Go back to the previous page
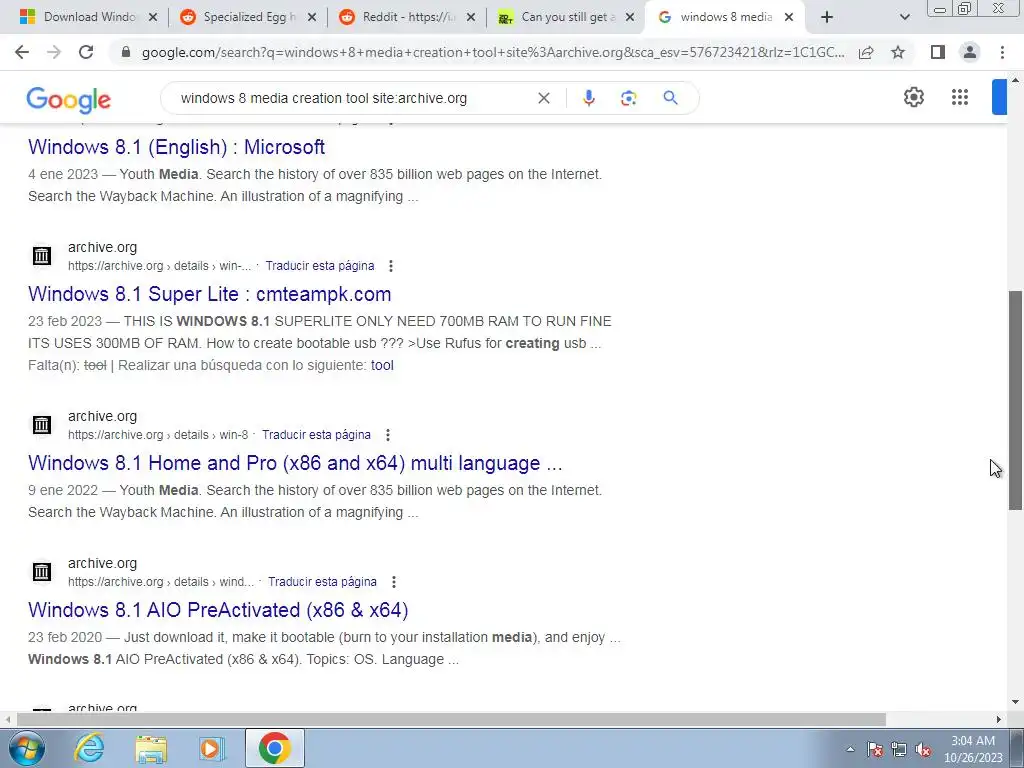Image resolution: width=1024 pixels, height=768 pixels. [x=22, y=52]
